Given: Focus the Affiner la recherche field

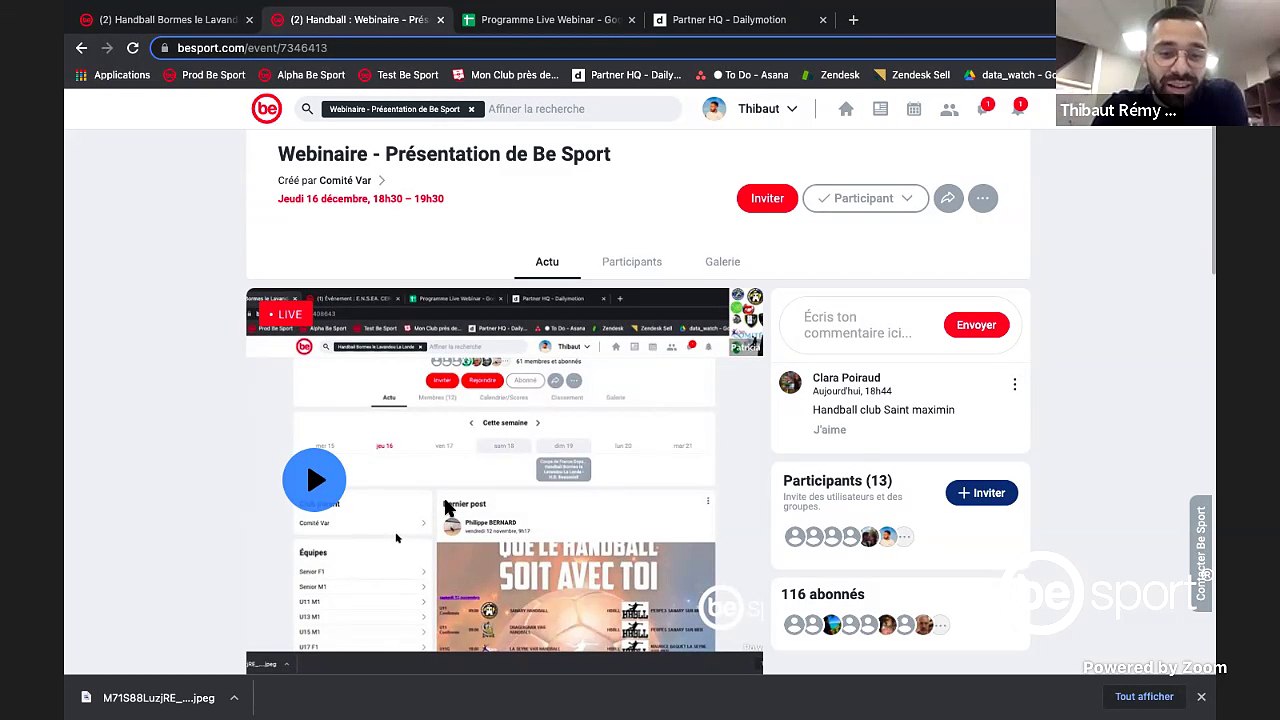Looking at the screenshot, I should (x=582, y=109).
